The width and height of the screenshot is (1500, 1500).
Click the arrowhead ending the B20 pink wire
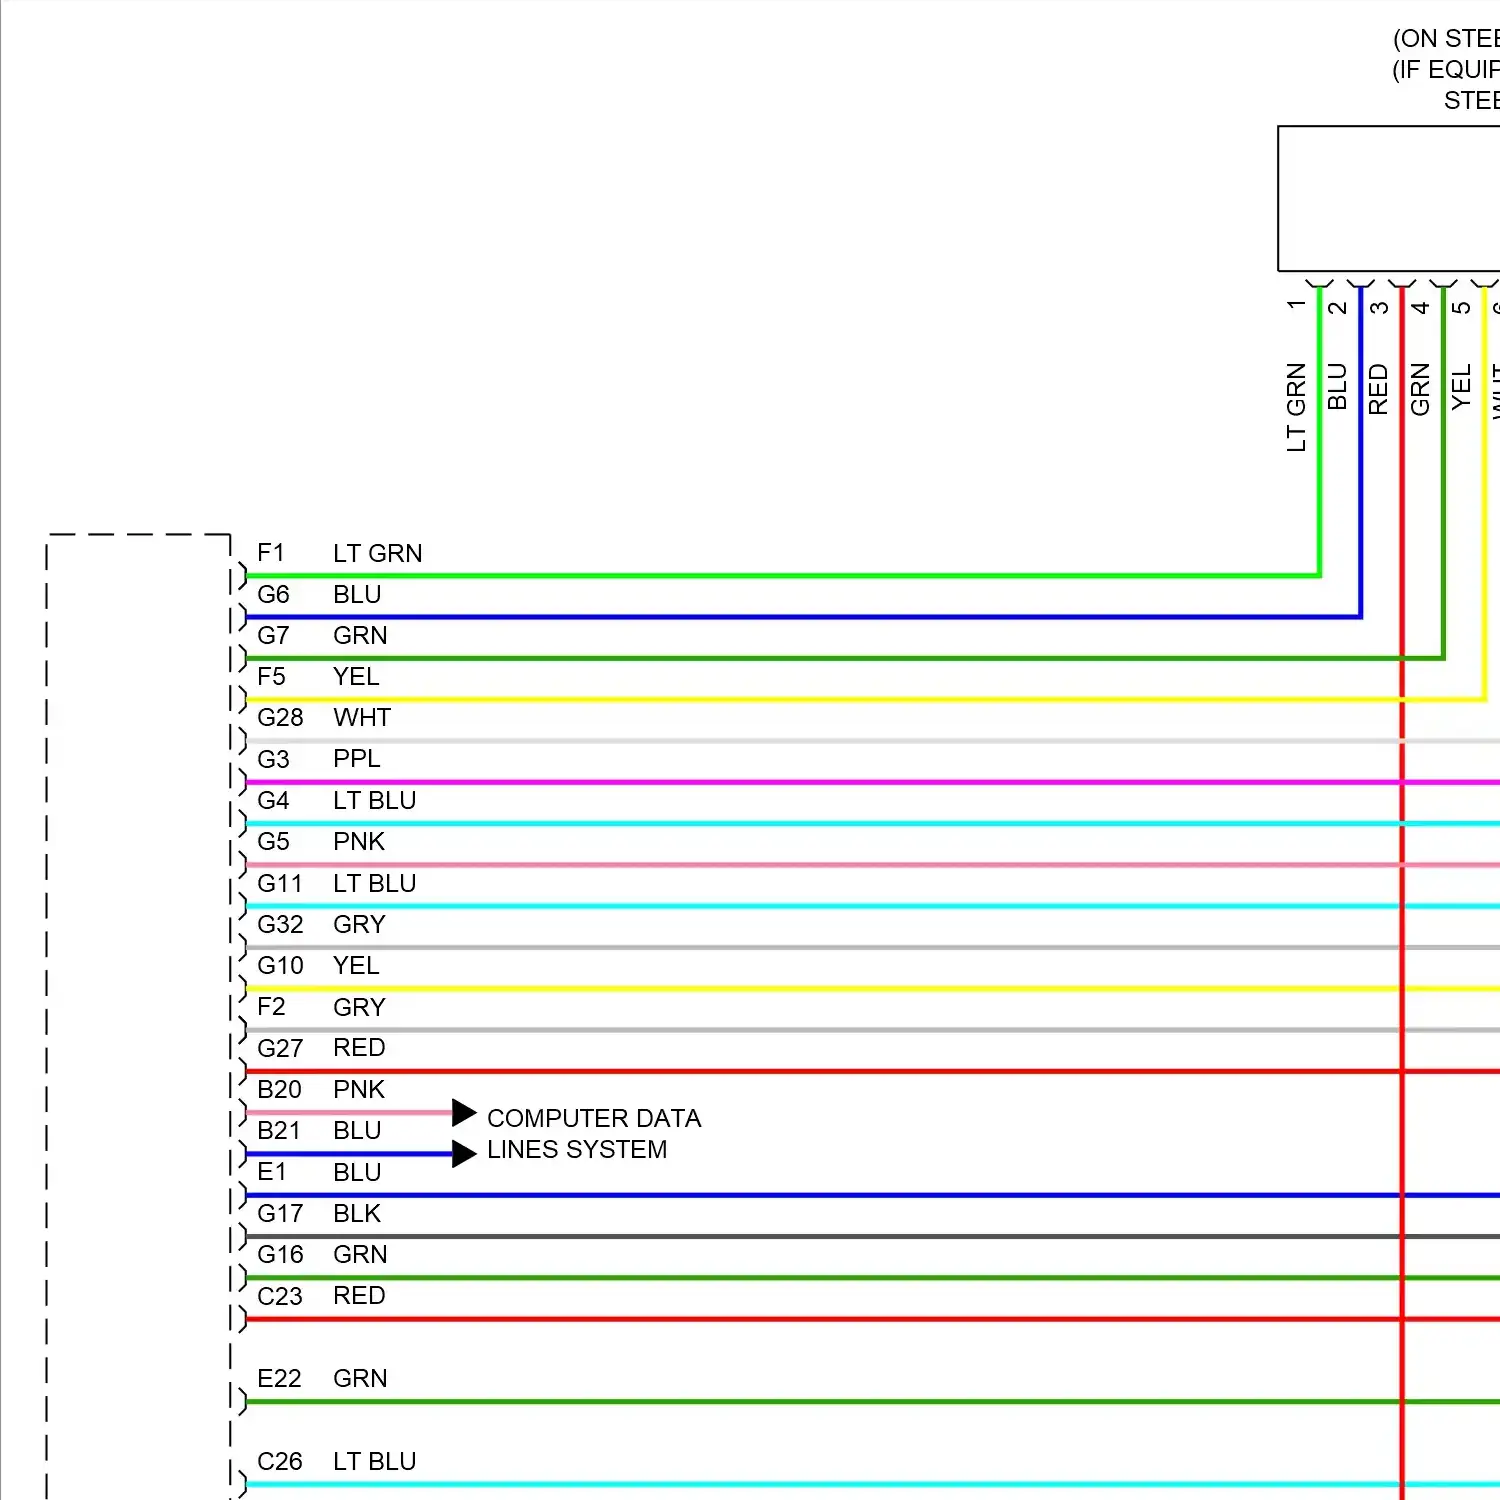click(464, 1112)
